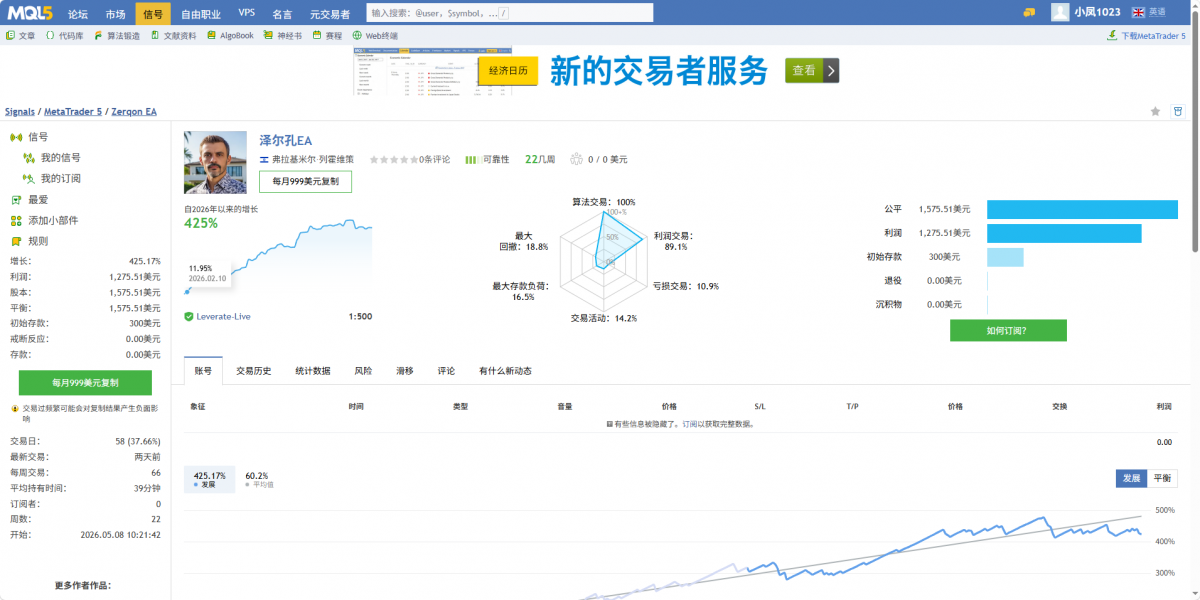Switch to the 交易历史 tab
Screen dimensions: 1200x600
[254, 370]
